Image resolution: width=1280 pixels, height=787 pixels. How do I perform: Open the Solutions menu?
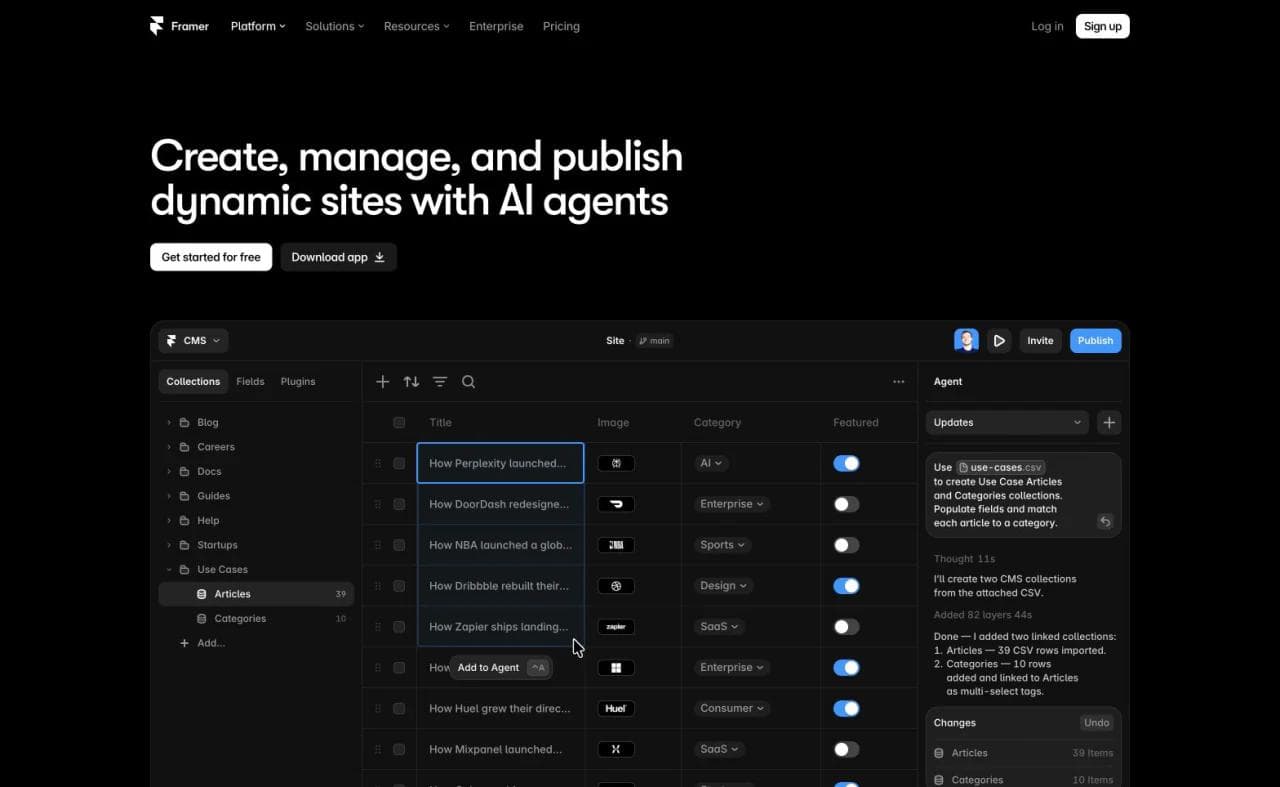tap(335, 26)
